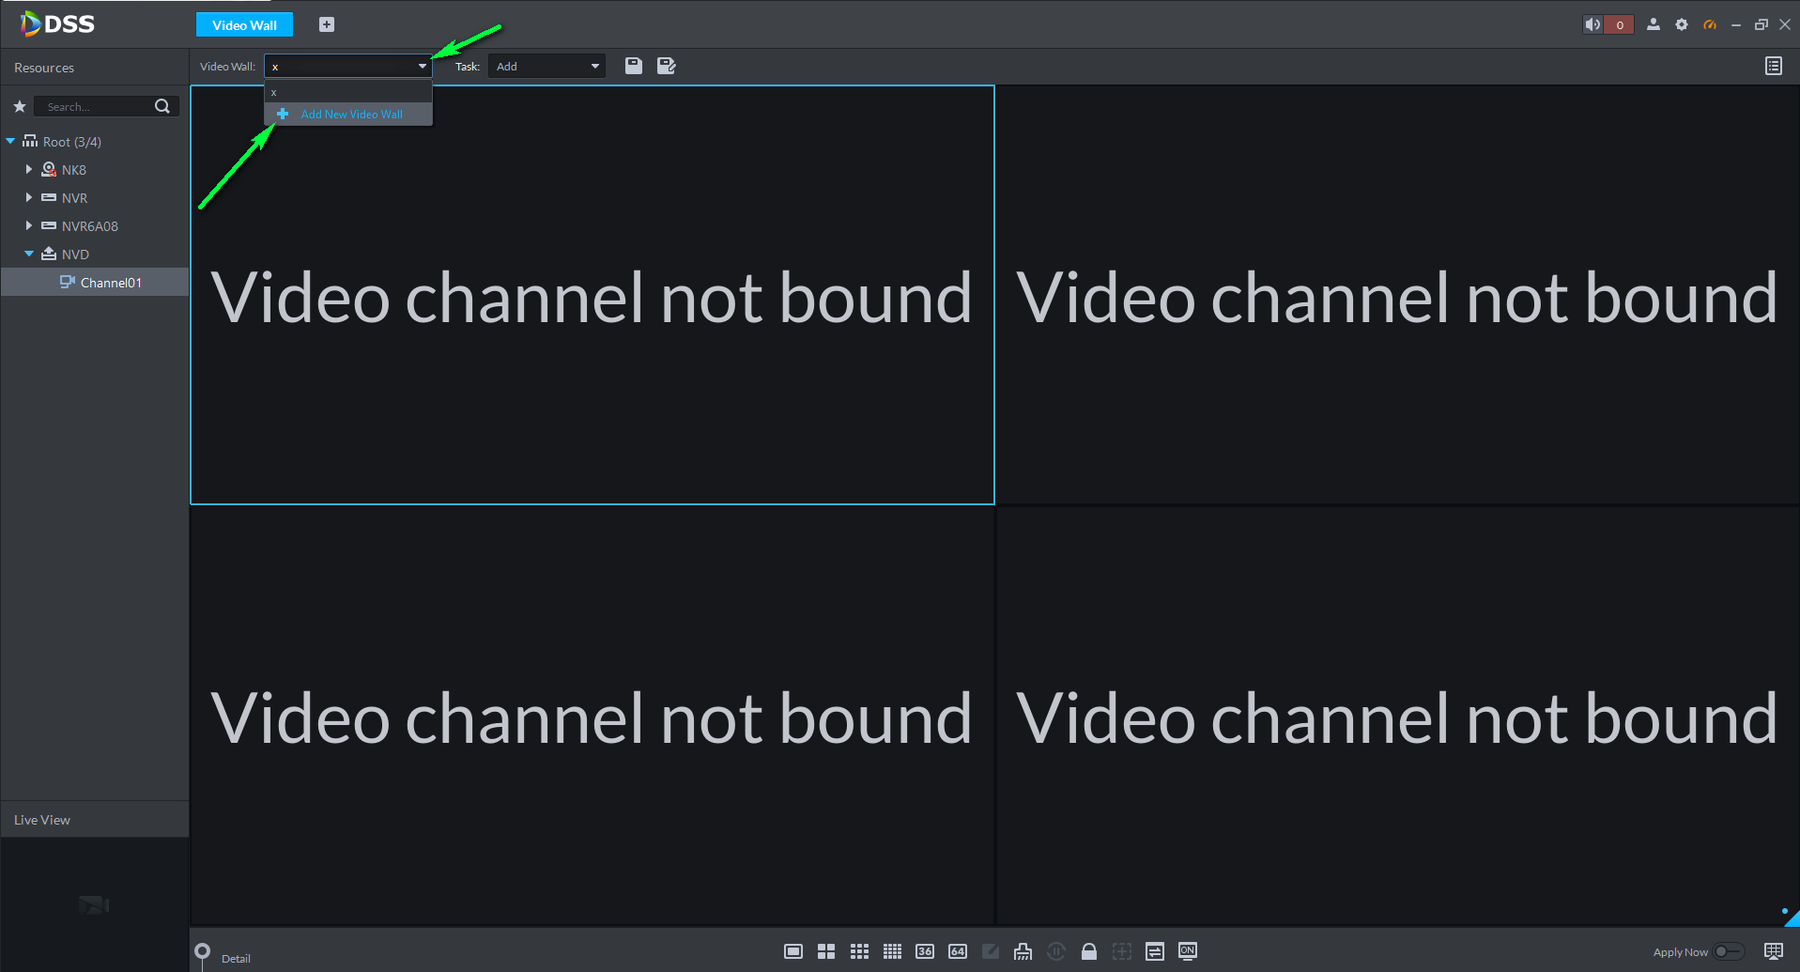
Task: Toggle the Apply Now switch
Action: pyautogui.click(x=1729, y=952)
